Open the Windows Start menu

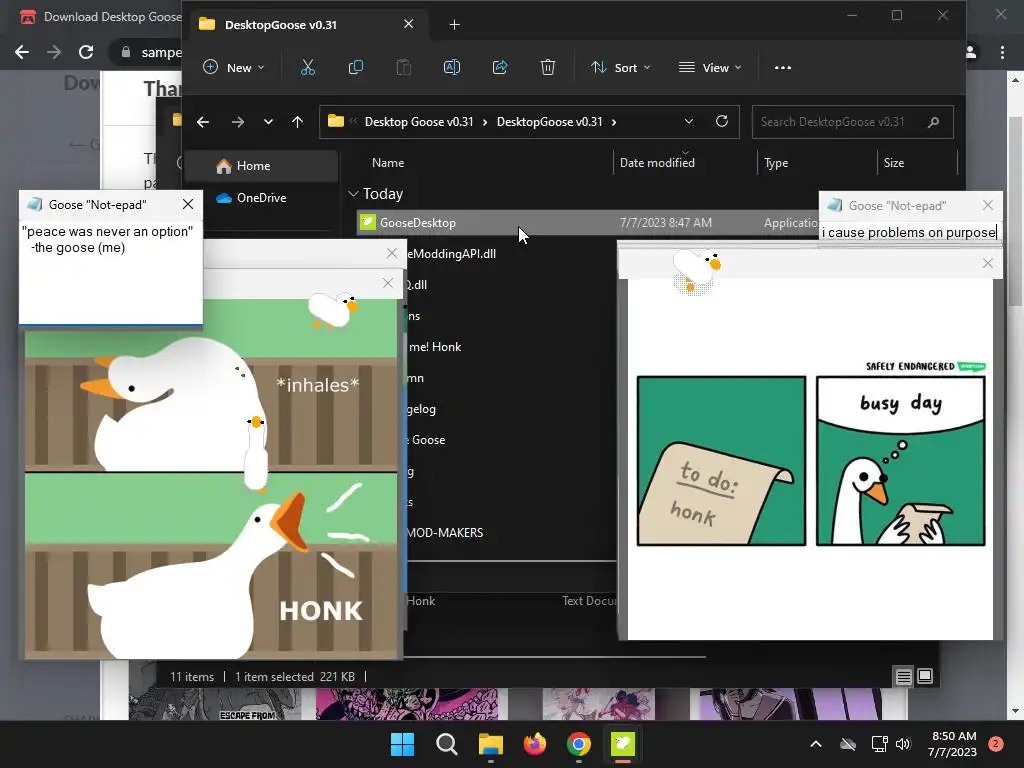pyautogui.click(x=402, y=744)
